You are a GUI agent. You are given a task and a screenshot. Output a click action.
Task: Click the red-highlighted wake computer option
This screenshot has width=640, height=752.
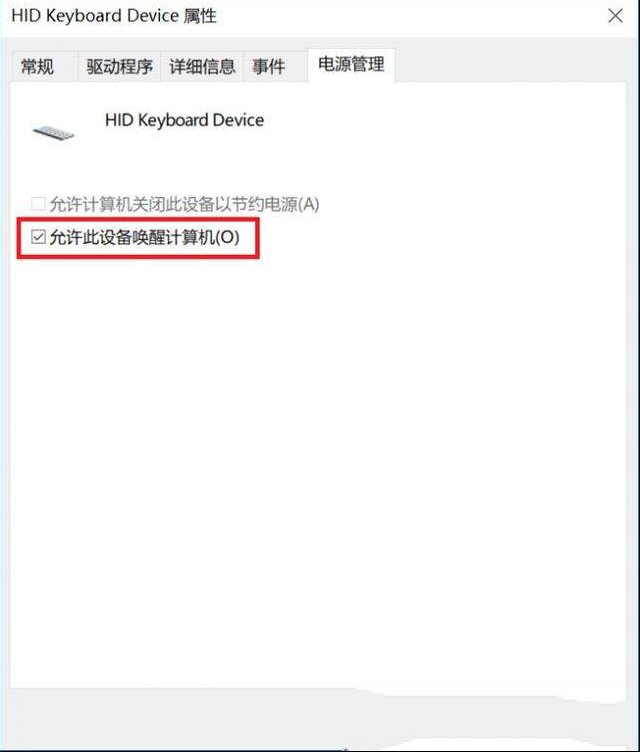point(138,238)
